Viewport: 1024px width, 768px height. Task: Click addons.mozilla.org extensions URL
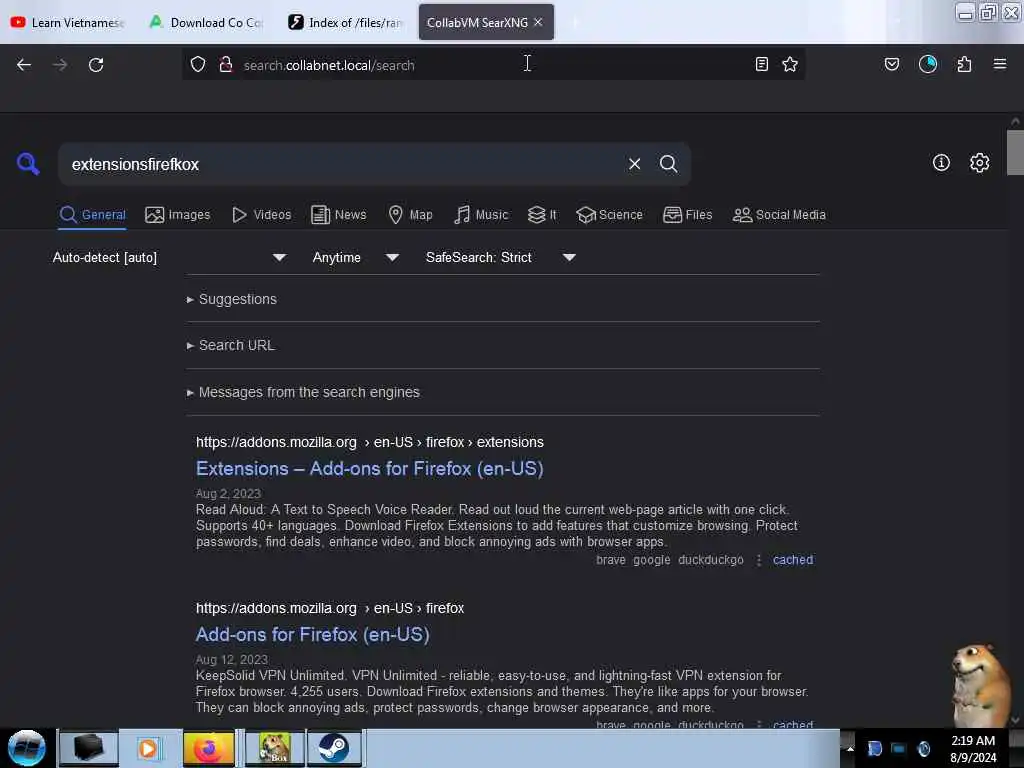click(370, 442)
